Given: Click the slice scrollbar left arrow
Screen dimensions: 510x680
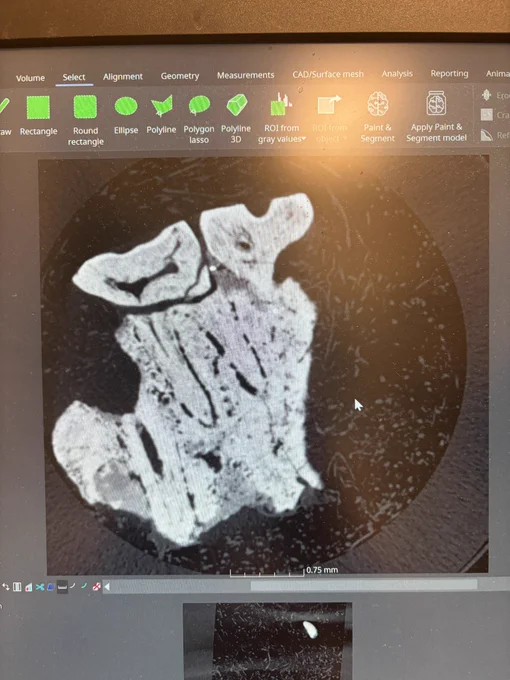Looking at the screenshot, I should (107, 587).
